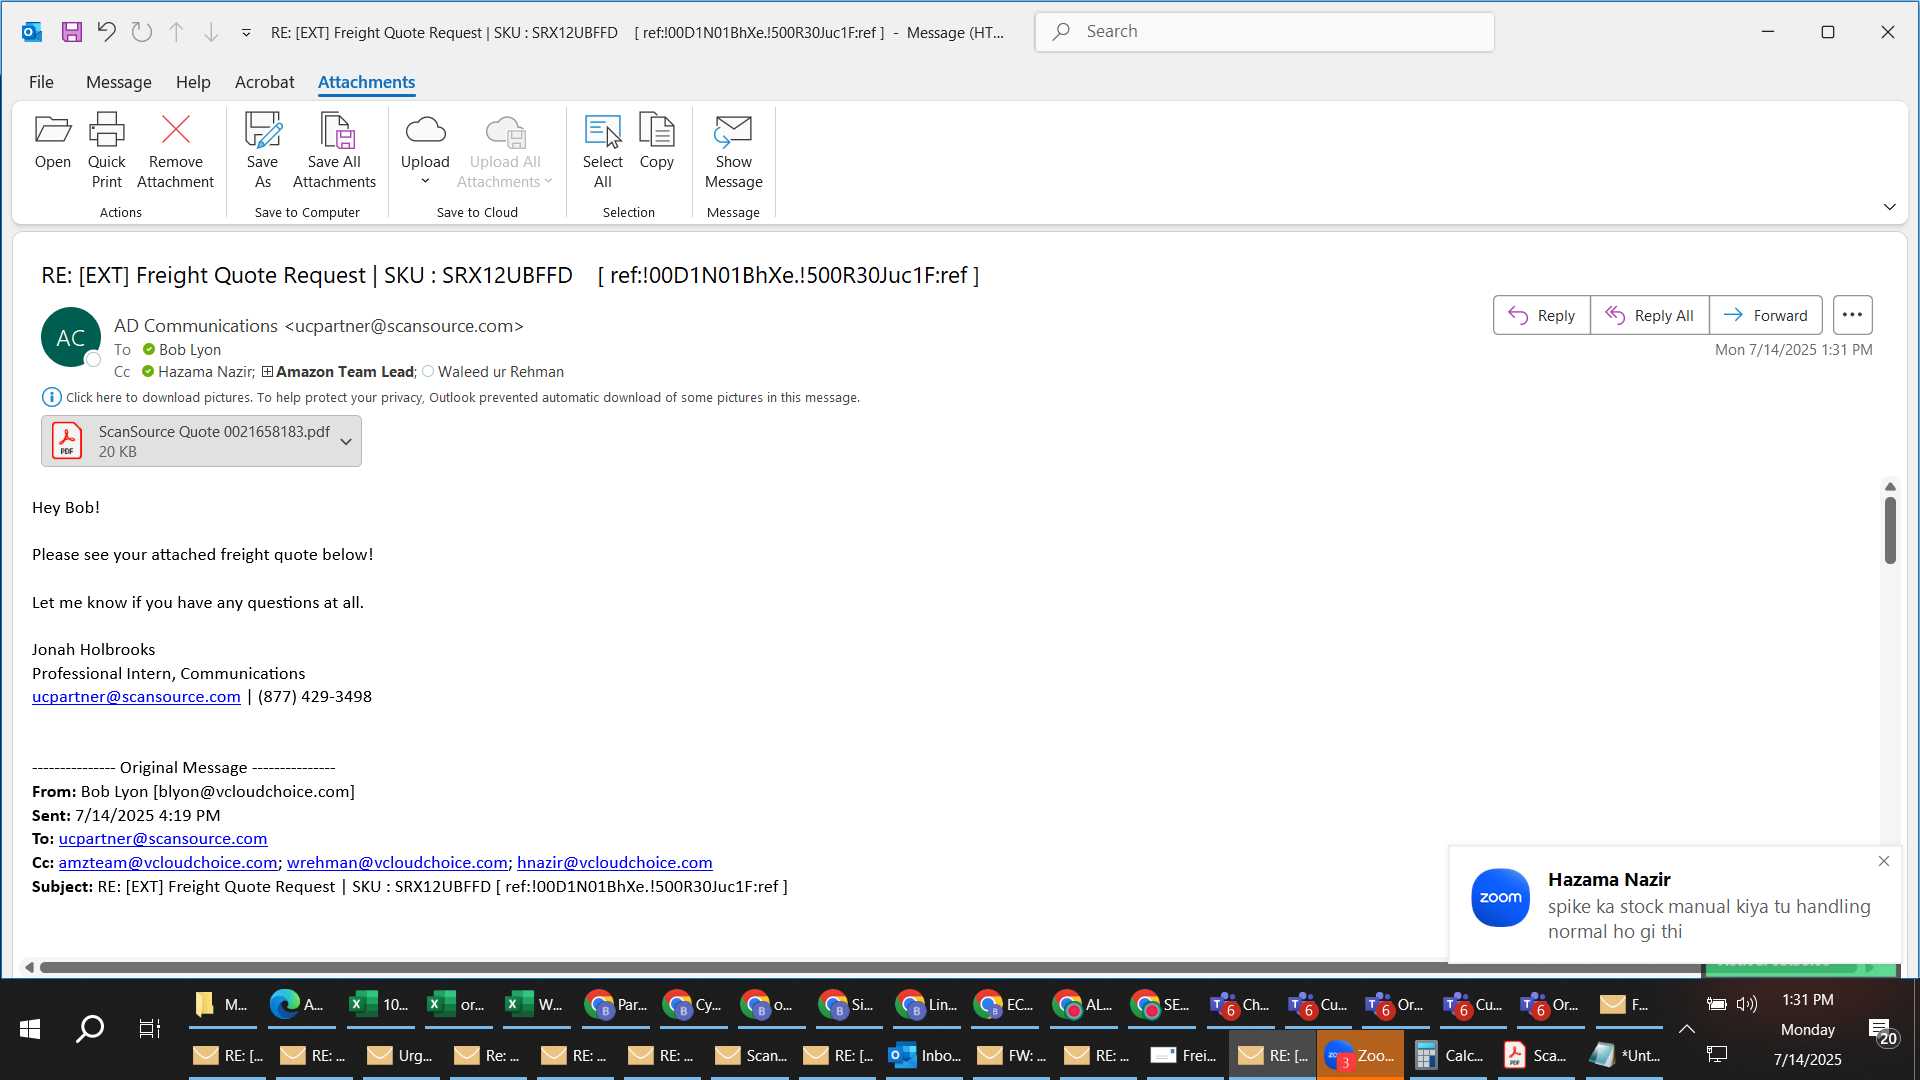Click the ucpartner@scansource.com signature link
This screenshot has width=1920, height=1080.
136,697
